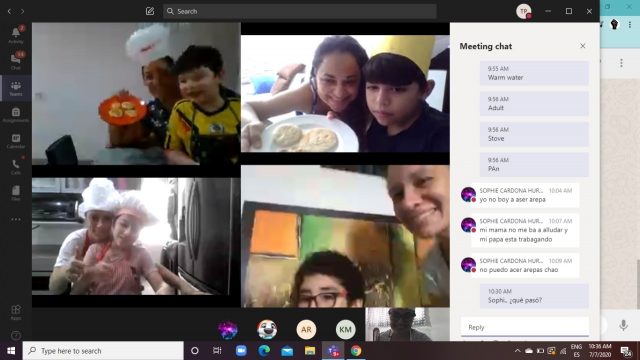640x360 pixels.
Task: Click the new chat compose icon
Action: click(x=150, y=11)
